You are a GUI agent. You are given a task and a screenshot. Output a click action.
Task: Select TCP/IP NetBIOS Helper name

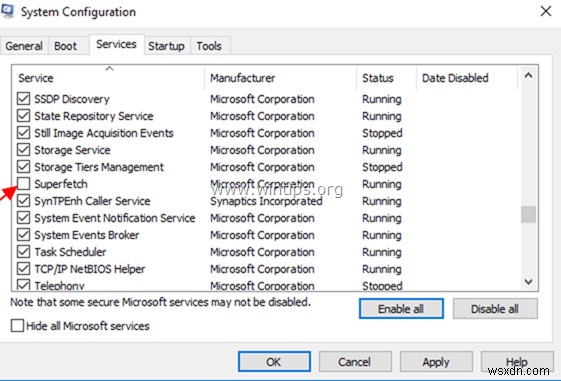(x=90, y=269)
